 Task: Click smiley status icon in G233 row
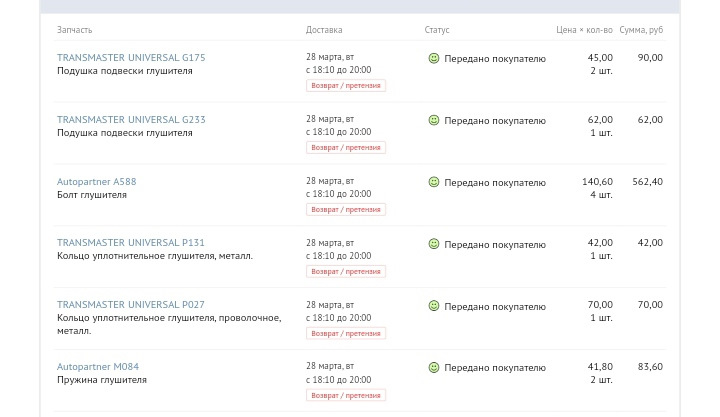pyautogui.click(x=433, y=120)
